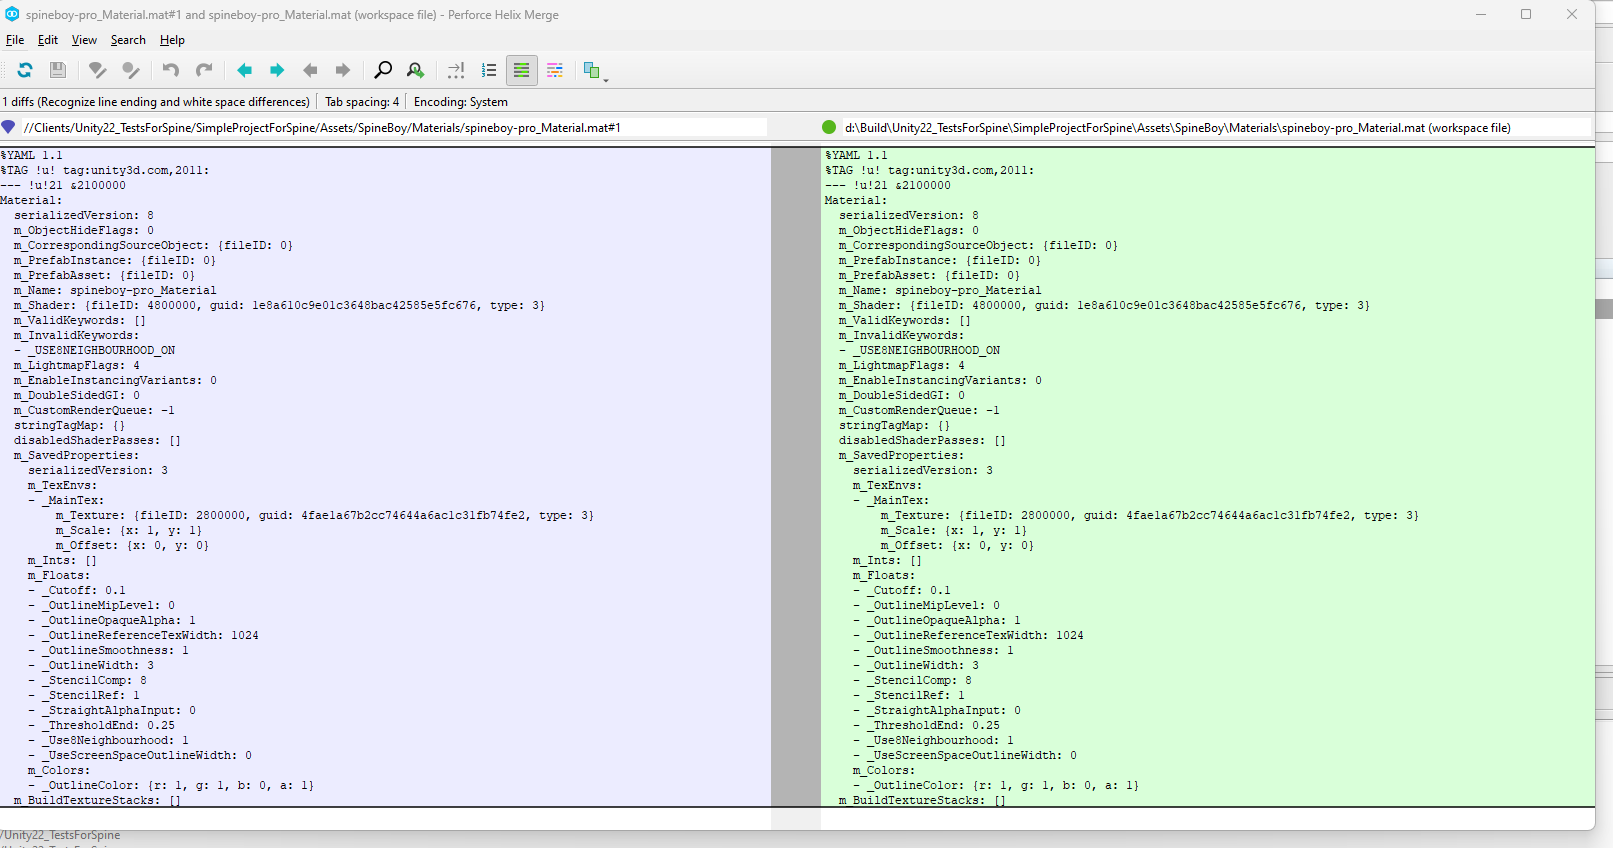Click '_OutlineColor' line in left pane
The image size is (1613, 848).
click(178, 785)
